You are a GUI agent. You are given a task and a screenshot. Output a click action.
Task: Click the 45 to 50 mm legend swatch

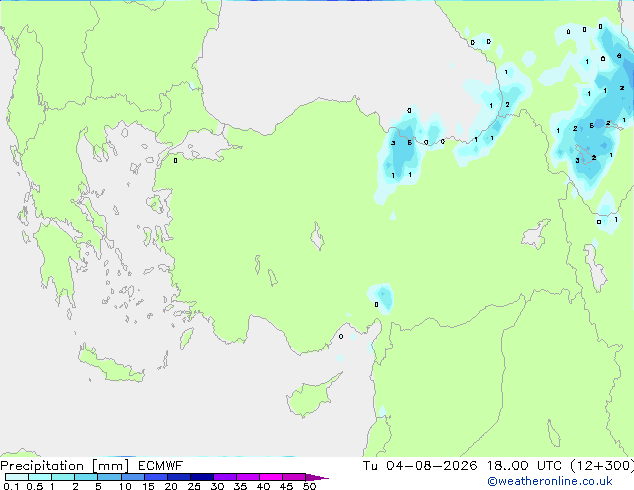point(294,477)
